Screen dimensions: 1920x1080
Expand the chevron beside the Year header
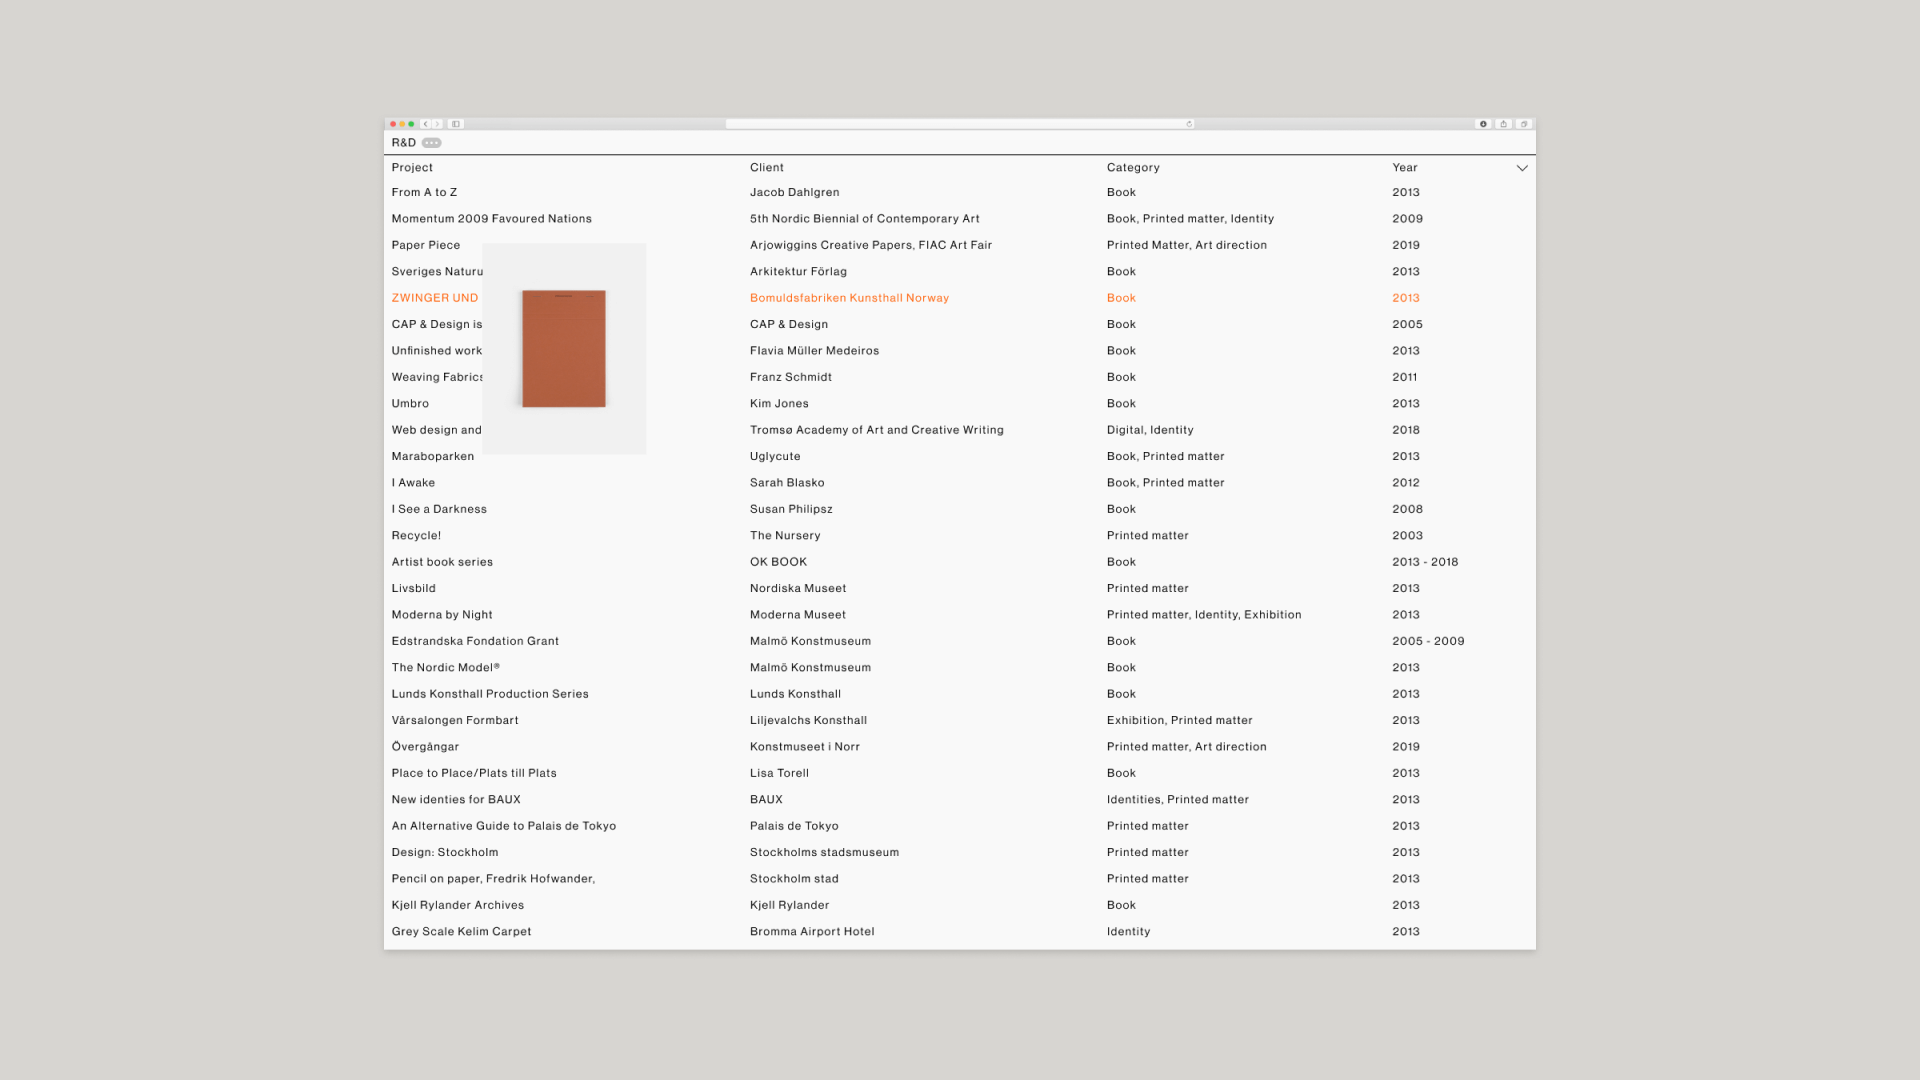[x=1522, y=168]
